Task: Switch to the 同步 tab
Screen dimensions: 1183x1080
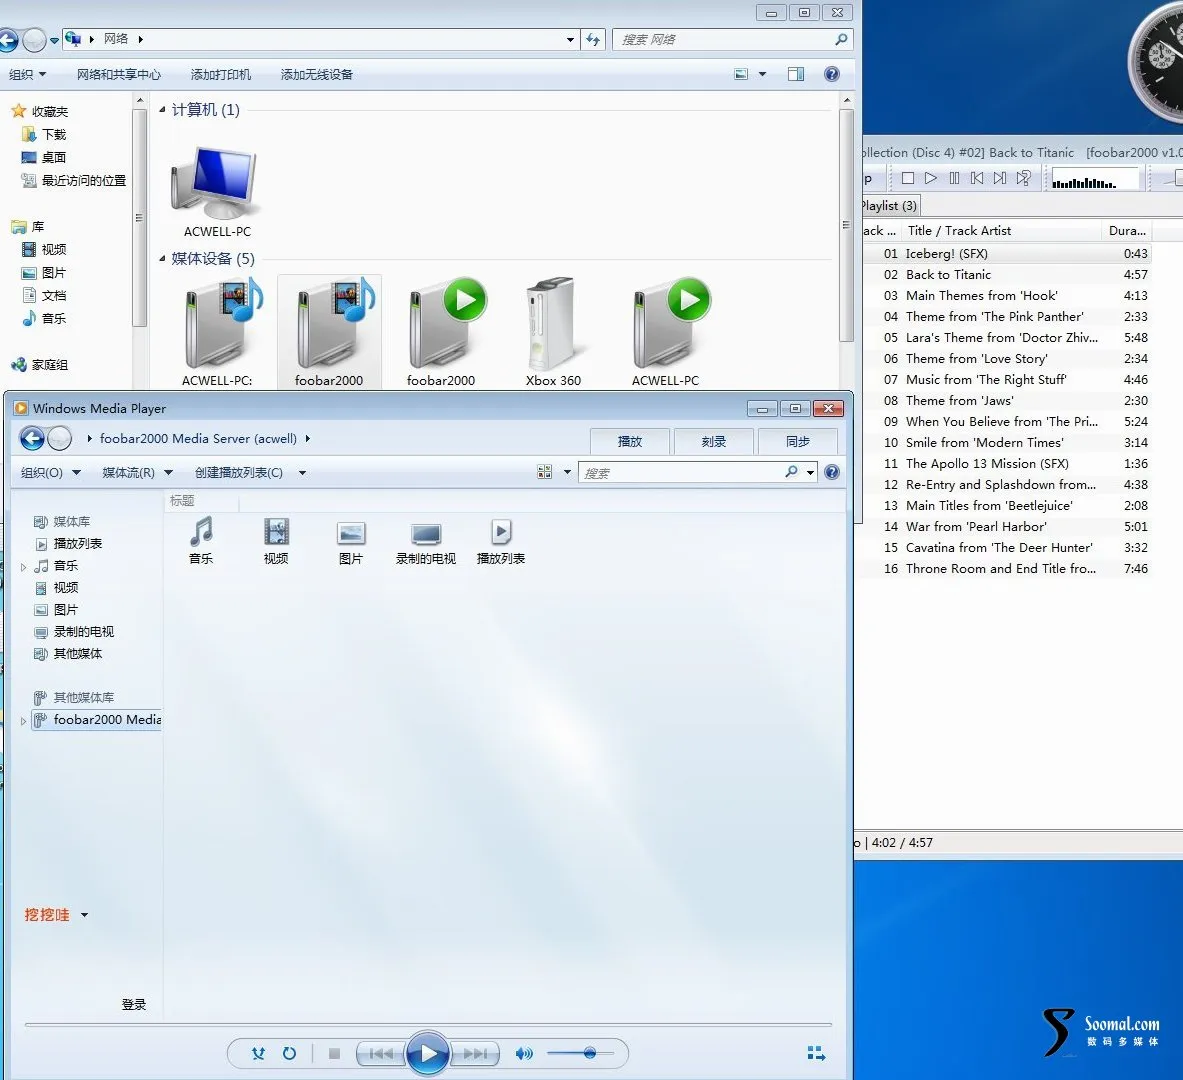Action: point(797,441)
